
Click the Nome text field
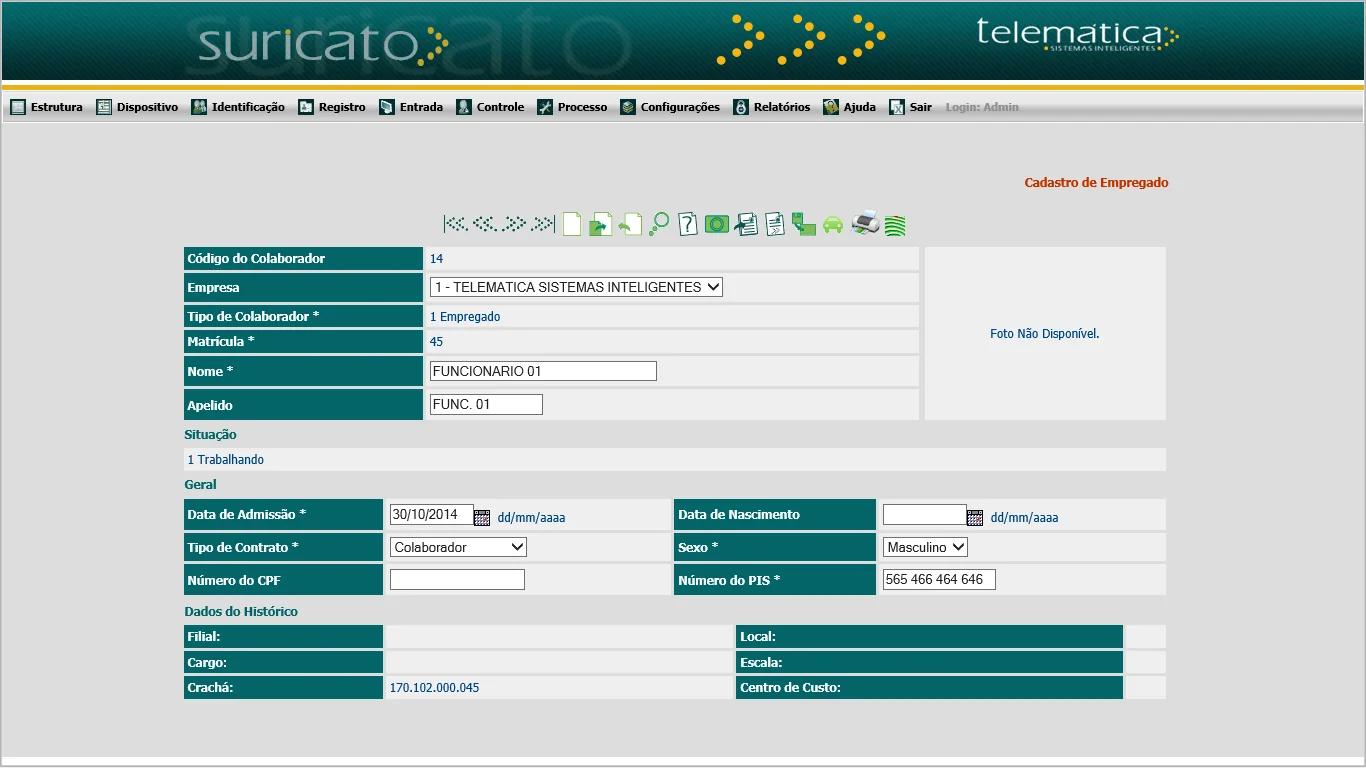point(543,371)
